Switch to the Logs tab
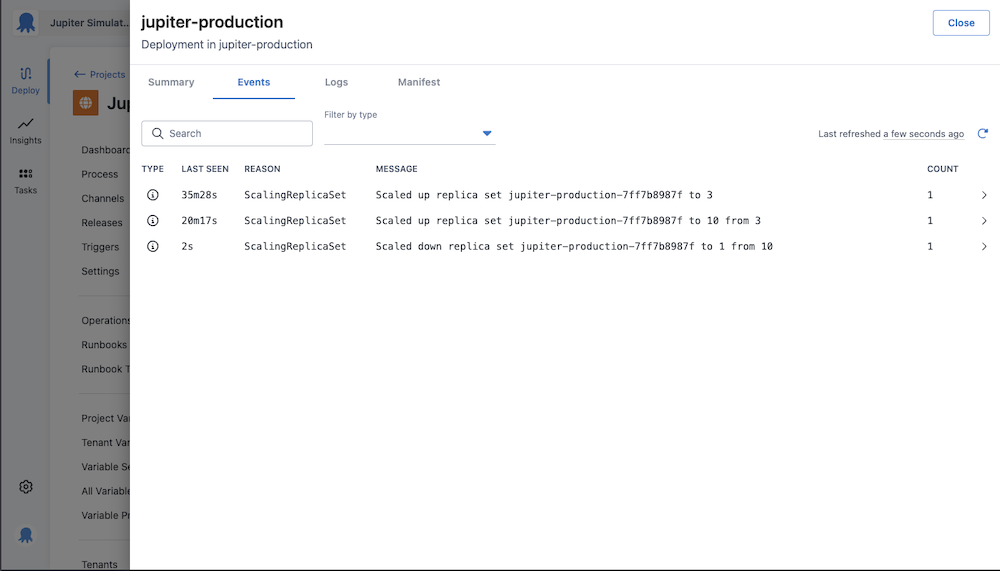Screen dimensions: 1000x571 coord(336,82)
